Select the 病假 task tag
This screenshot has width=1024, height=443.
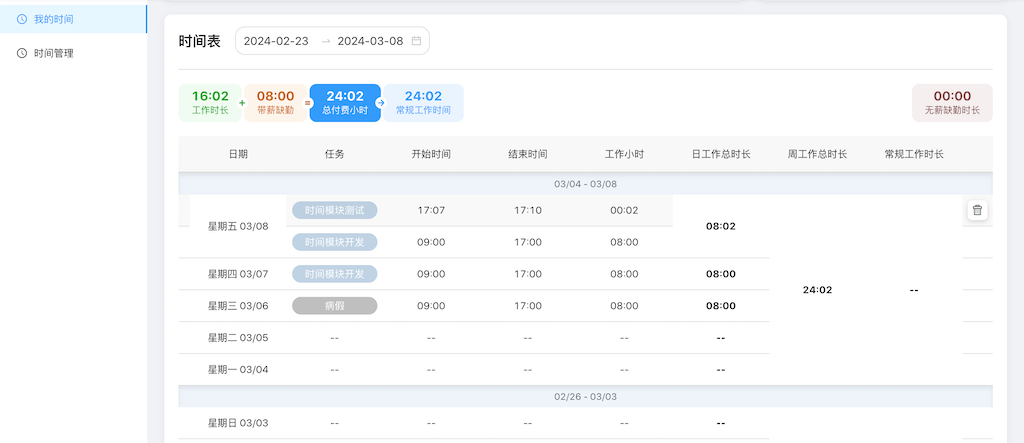coord(334,306)
